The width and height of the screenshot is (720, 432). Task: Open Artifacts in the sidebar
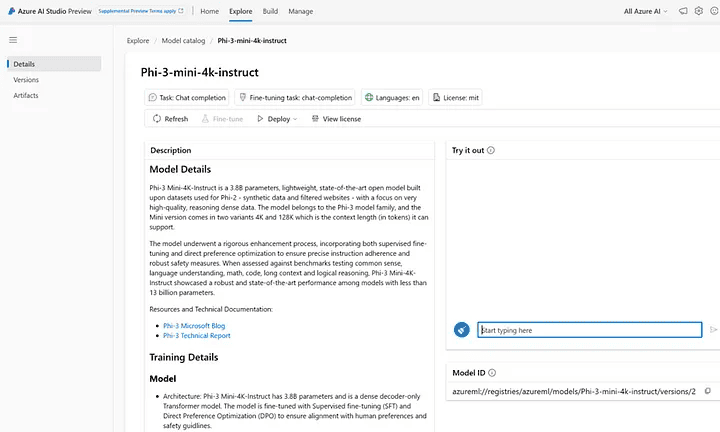coord(26,95)
